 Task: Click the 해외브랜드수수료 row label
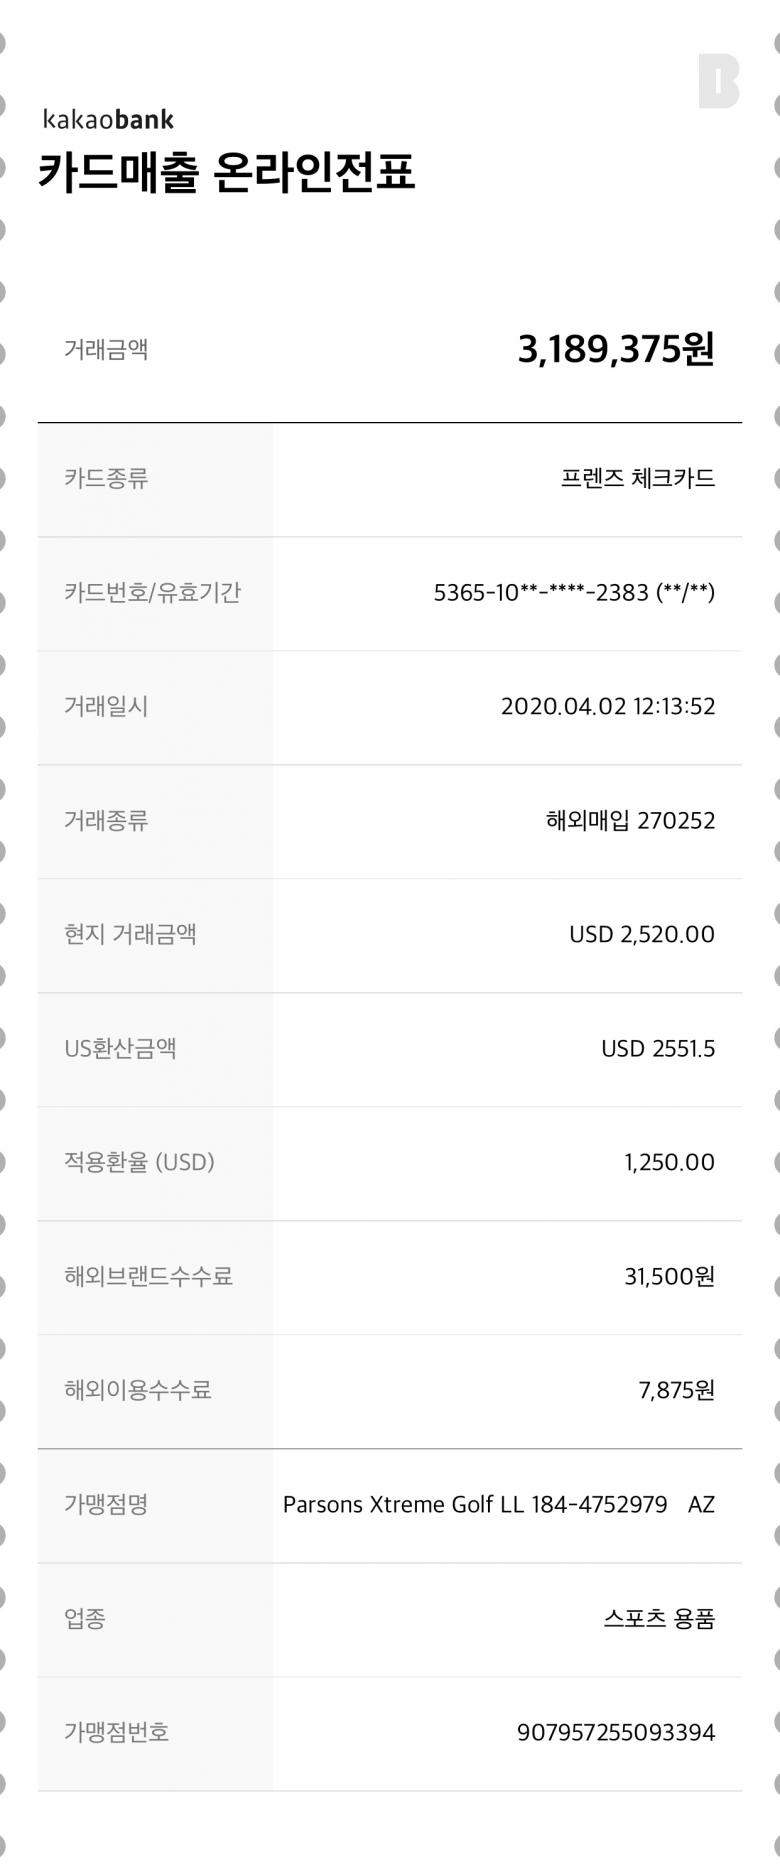click(148, 1276)
